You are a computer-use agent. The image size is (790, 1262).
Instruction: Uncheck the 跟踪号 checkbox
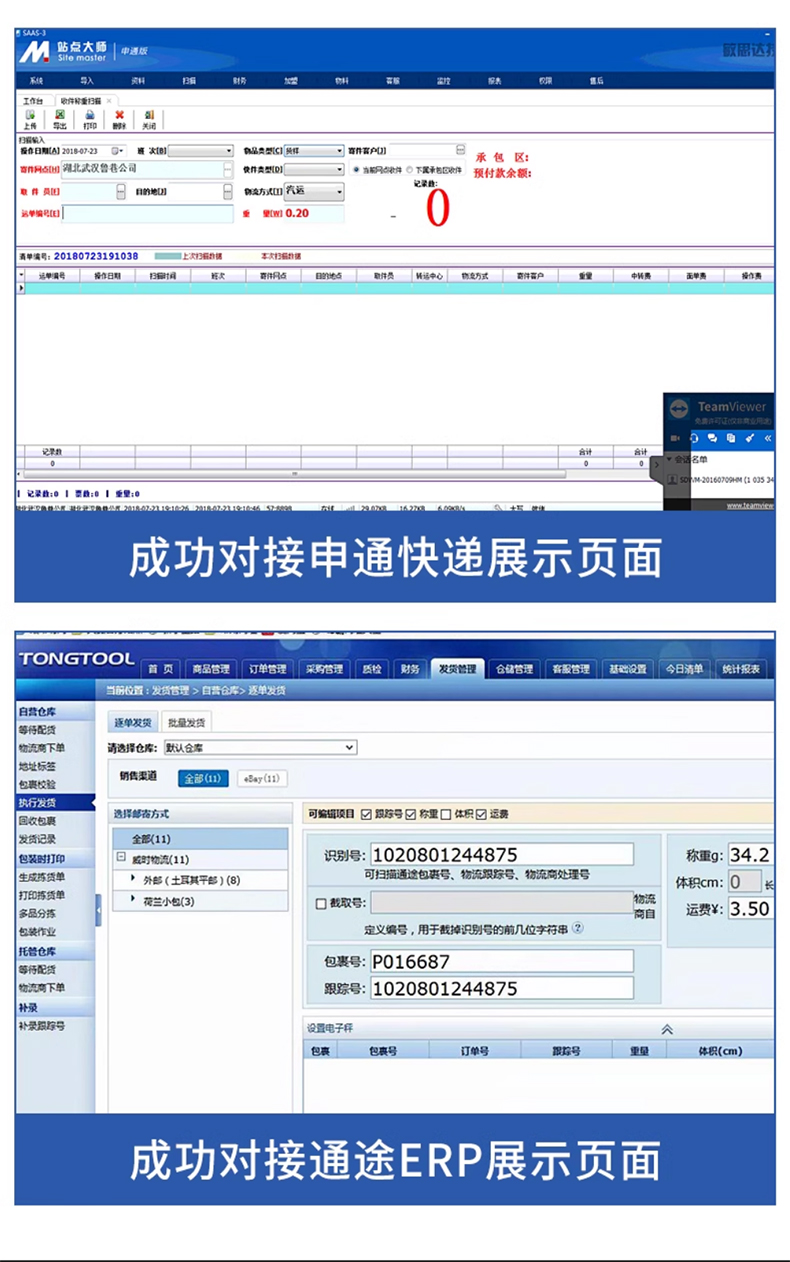(x=365, y=814)
